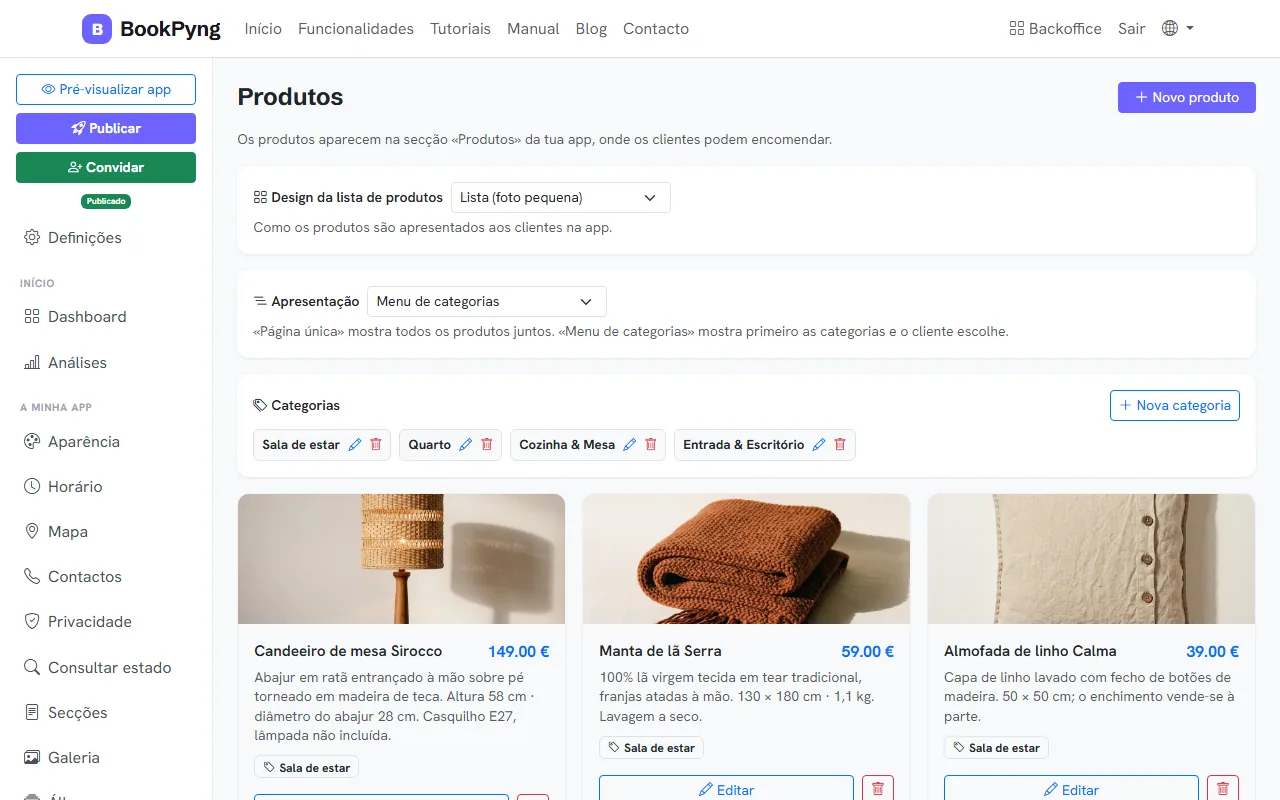Click the Novo produto button

[1186, 97]
